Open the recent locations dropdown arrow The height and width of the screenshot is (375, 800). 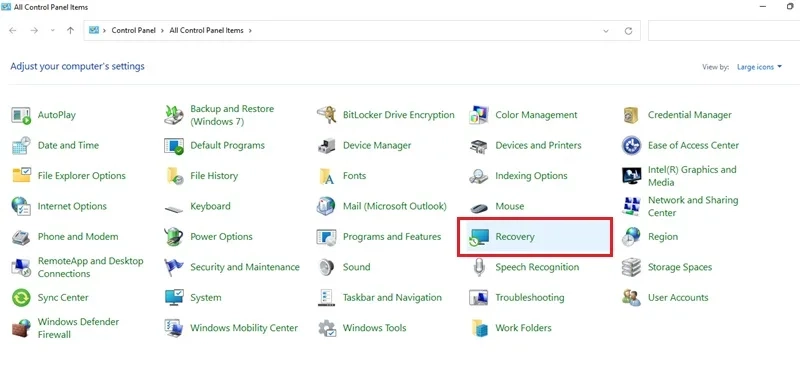tap(53, 31)
